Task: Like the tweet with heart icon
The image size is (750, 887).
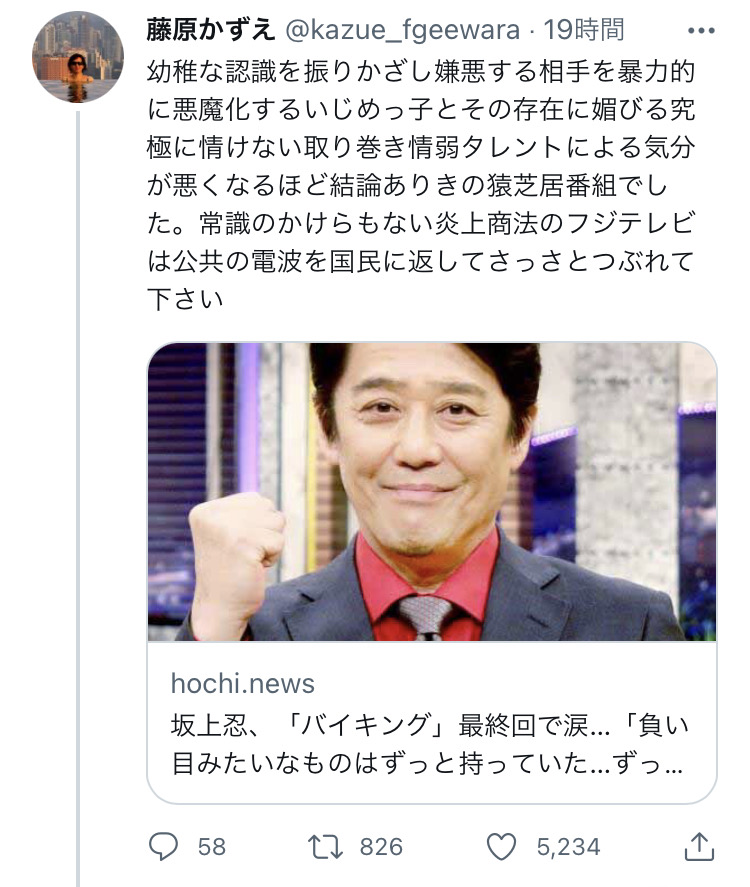Action: tap(501, 847)
